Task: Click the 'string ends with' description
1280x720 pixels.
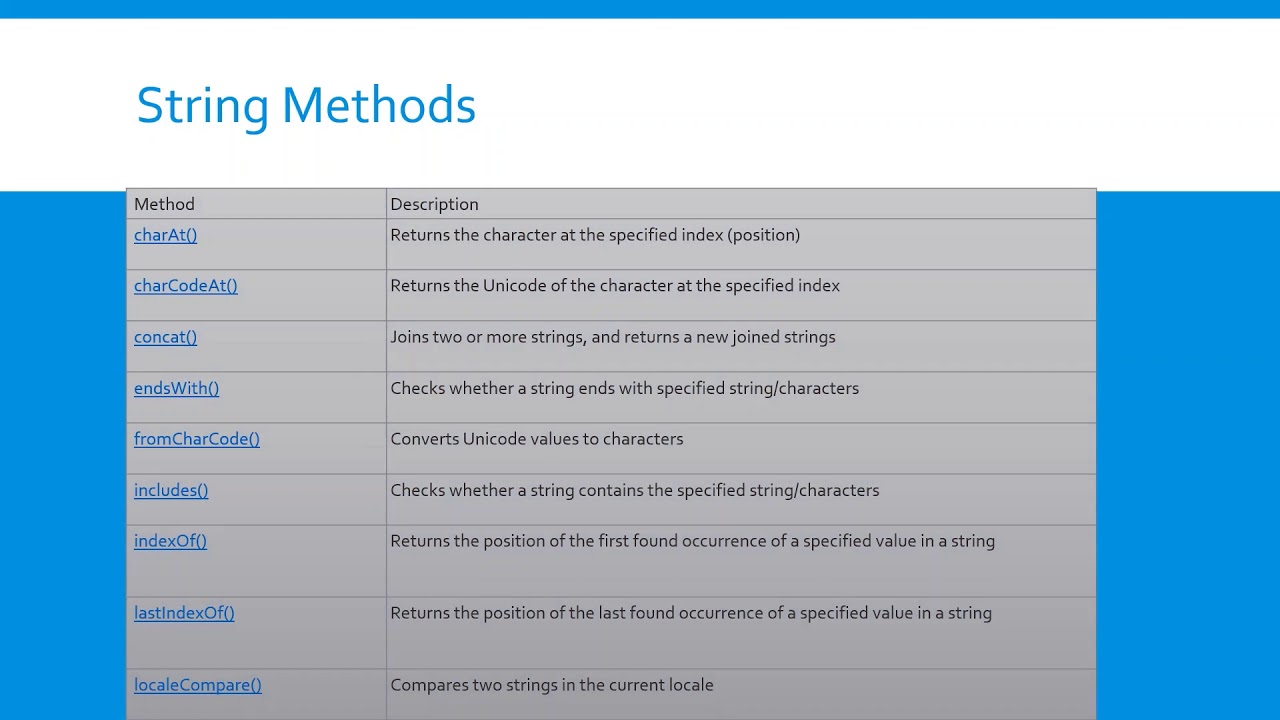Action: (624, 388)
